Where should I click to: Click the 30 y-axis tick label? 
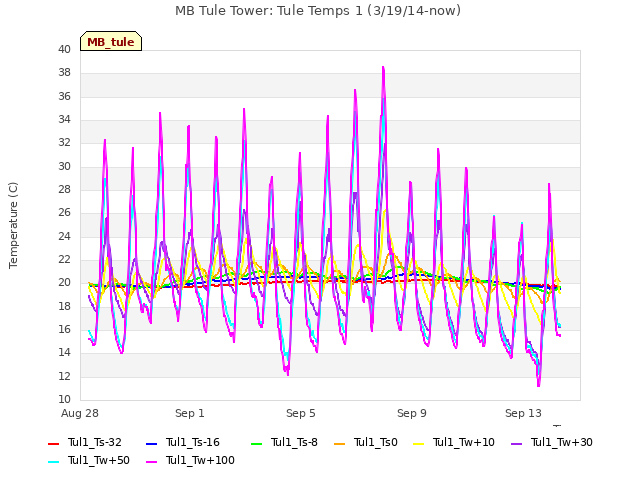tap(64, 167)
